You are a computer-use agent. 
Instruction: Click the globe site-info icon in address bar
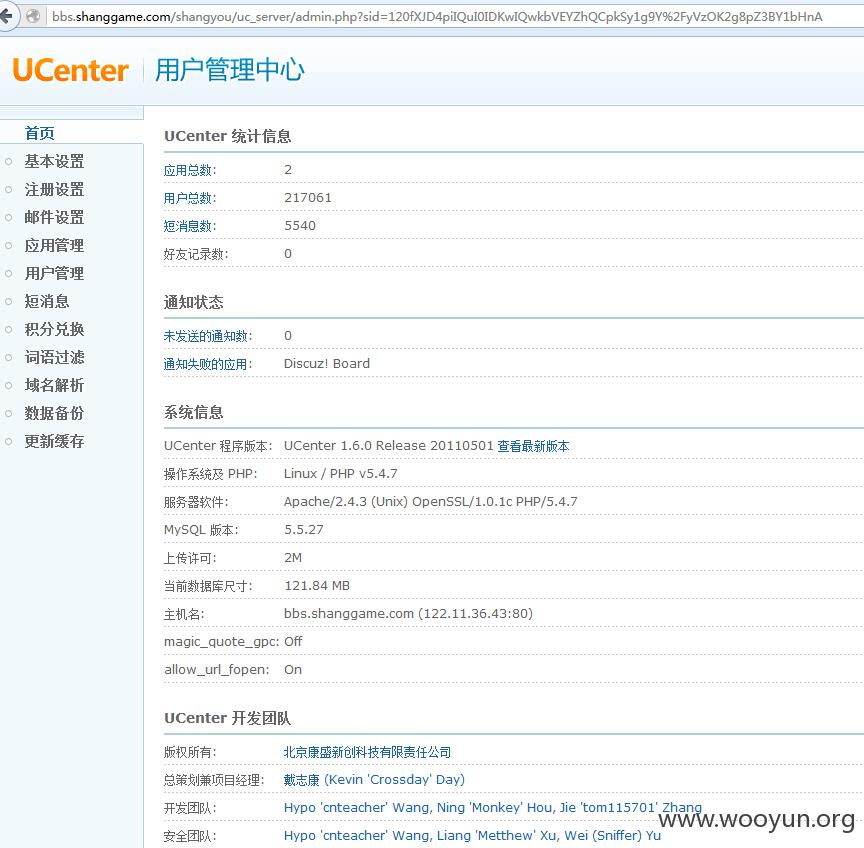coord(33,17)
